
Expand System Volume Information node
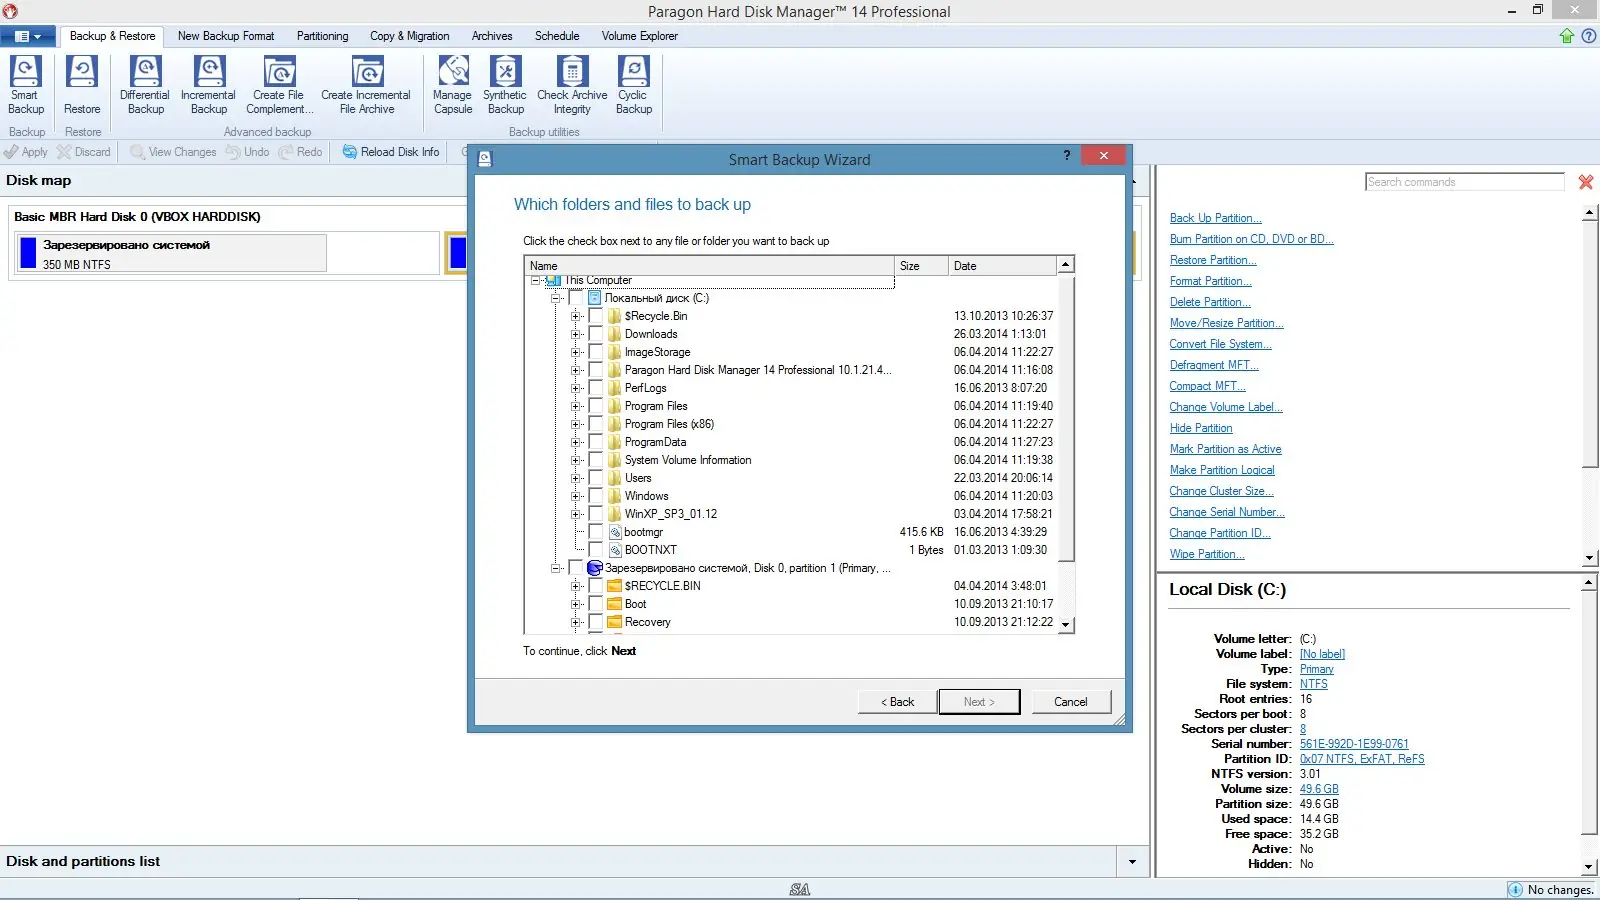575,460
